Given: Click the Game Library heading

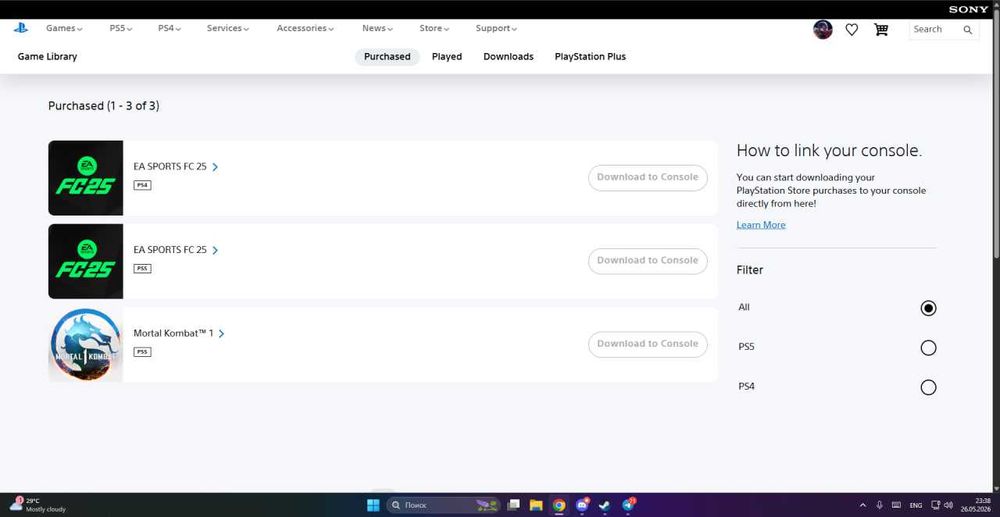Looking at the screenshot, I should pos(47,57).
